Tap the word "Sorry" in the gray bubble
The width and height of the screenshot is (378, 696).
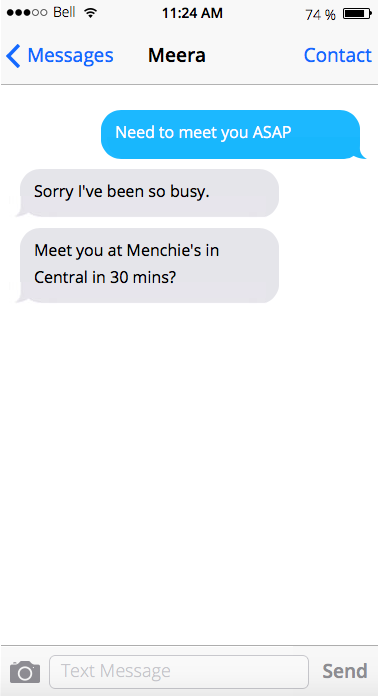coord(54,193)
